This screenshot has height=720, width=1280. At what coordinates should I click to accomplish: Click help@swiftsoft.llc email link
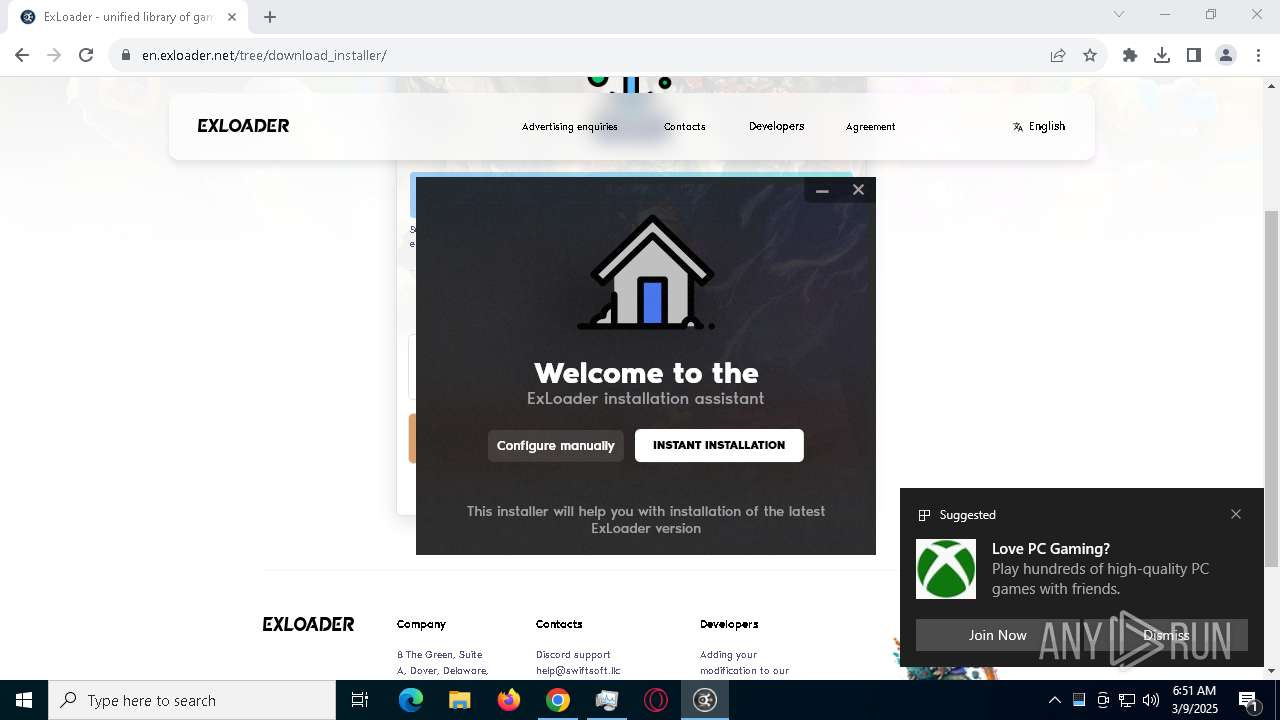(x=578, y=671)
